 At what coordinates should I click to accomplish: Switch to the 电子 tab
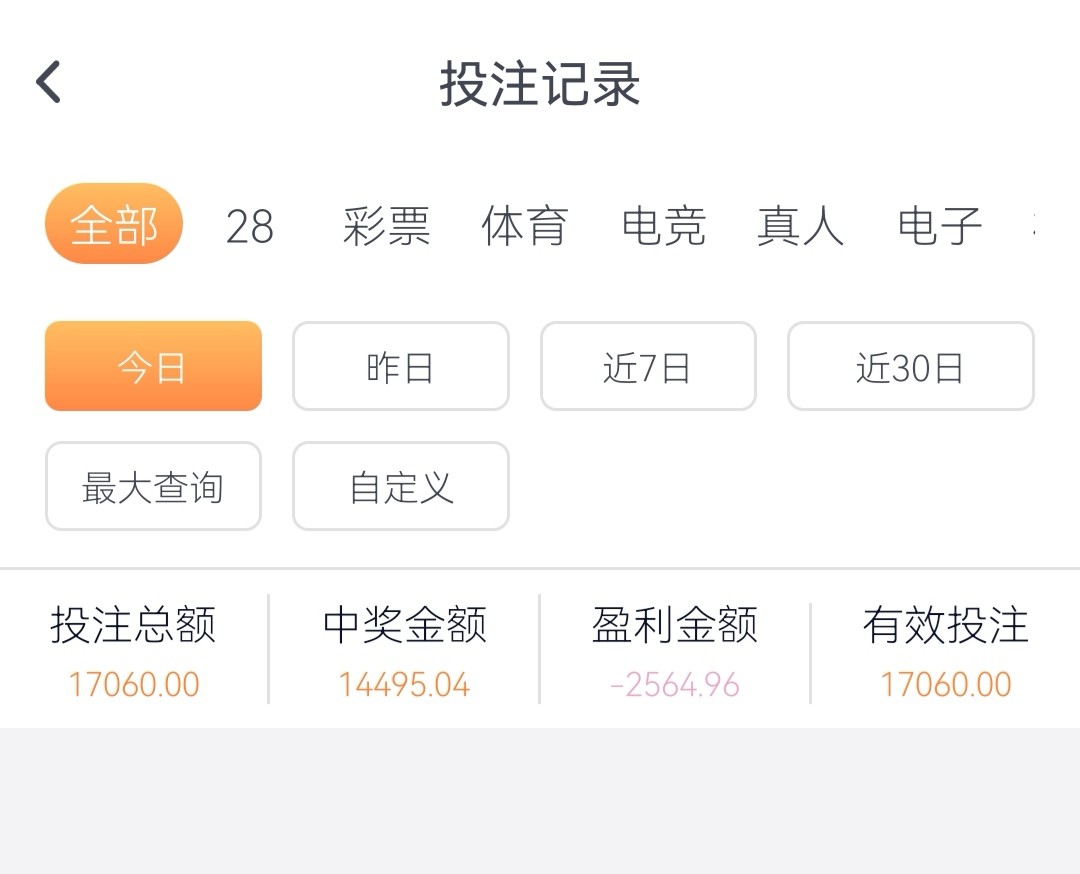click(940, 227)
